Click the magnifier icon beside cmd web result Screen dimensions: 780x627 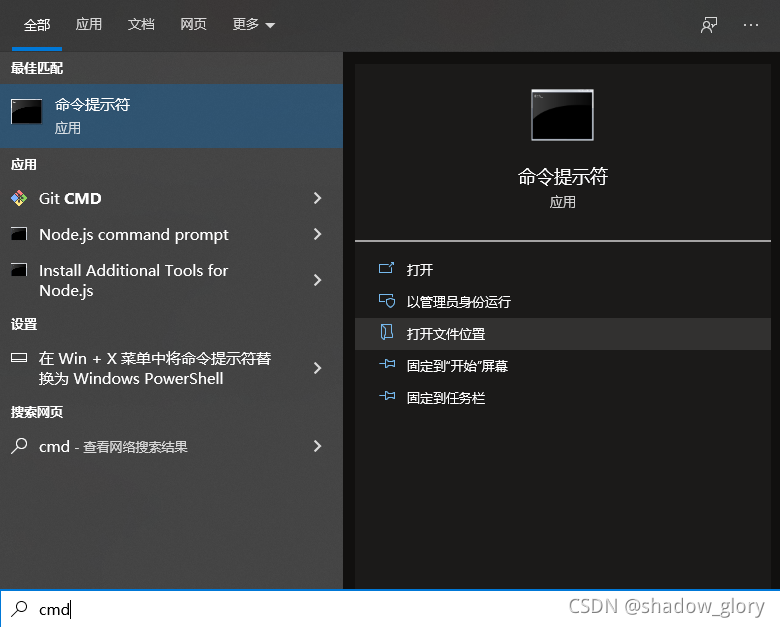click(x=19, y=445)
